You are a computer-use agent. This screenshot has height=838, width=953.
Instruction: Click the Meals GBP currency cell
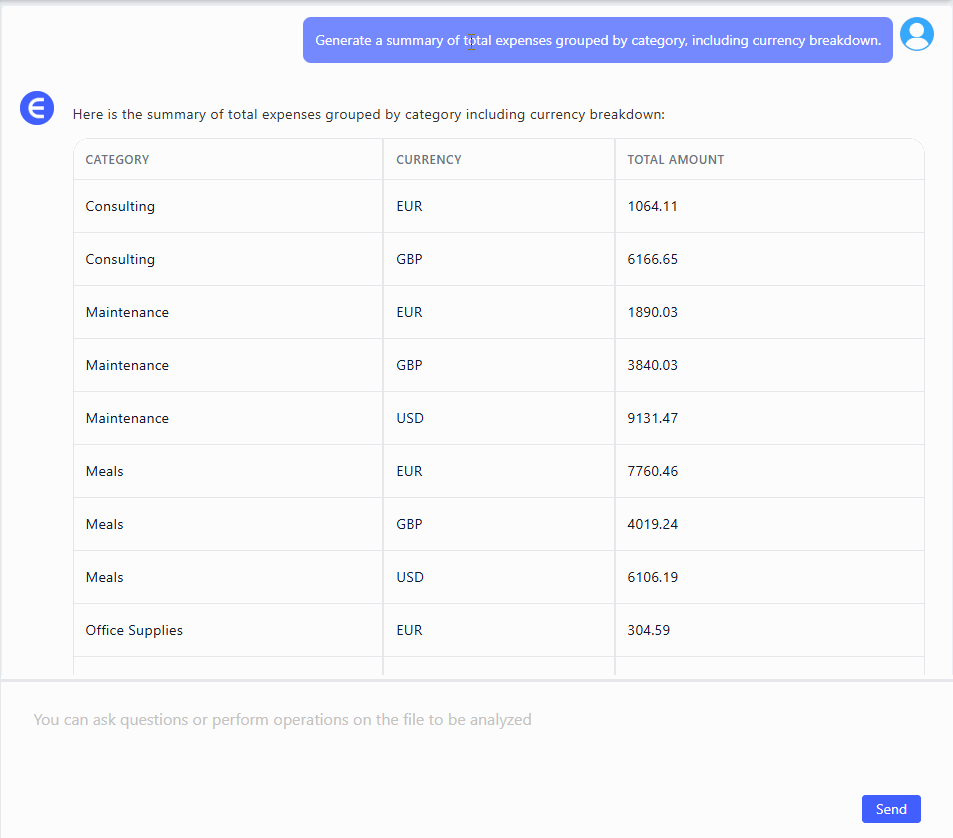[x=410, y=525]
